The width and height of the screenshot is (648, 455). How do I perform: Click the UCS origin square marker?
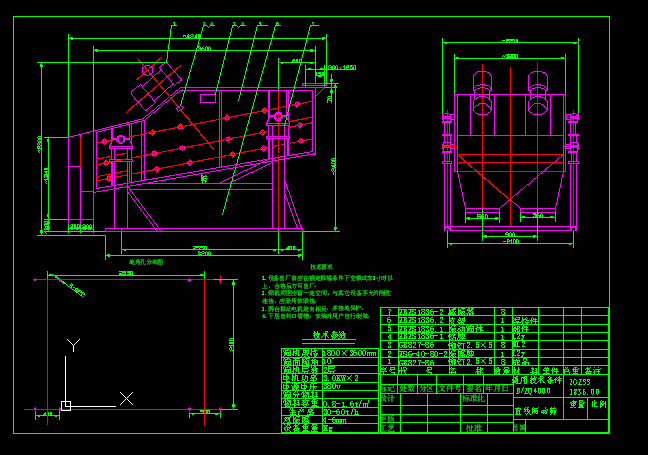66,406
